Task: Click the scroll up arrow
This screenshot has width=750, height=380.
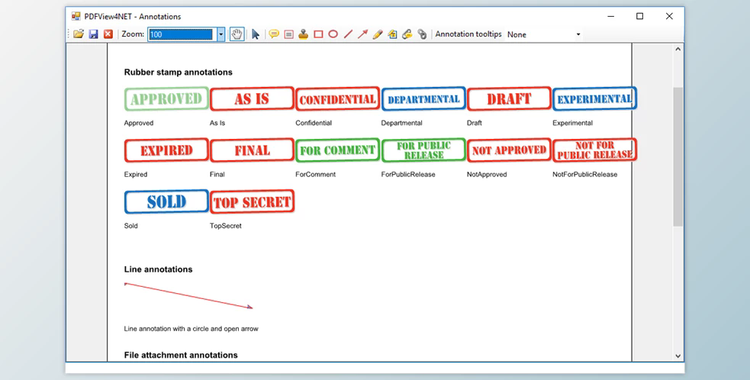Action: point(678,49)
